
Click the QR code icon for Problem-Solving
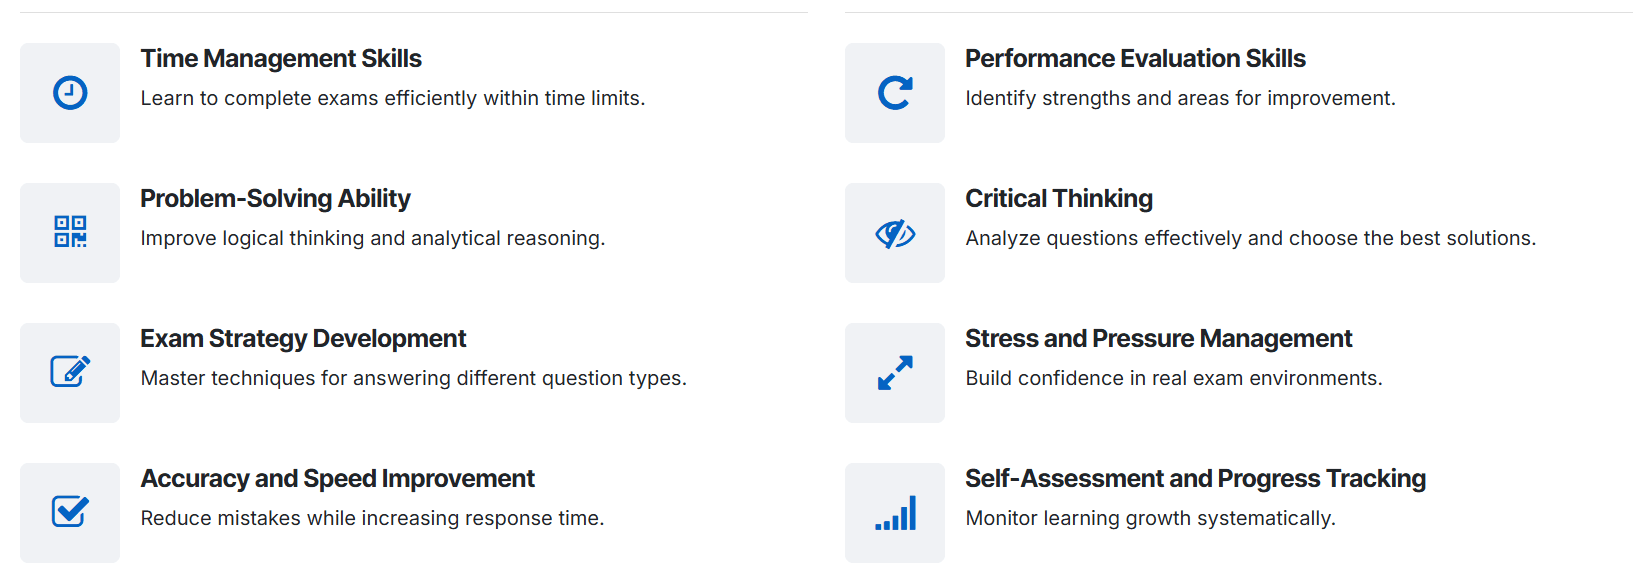point(70,232)
